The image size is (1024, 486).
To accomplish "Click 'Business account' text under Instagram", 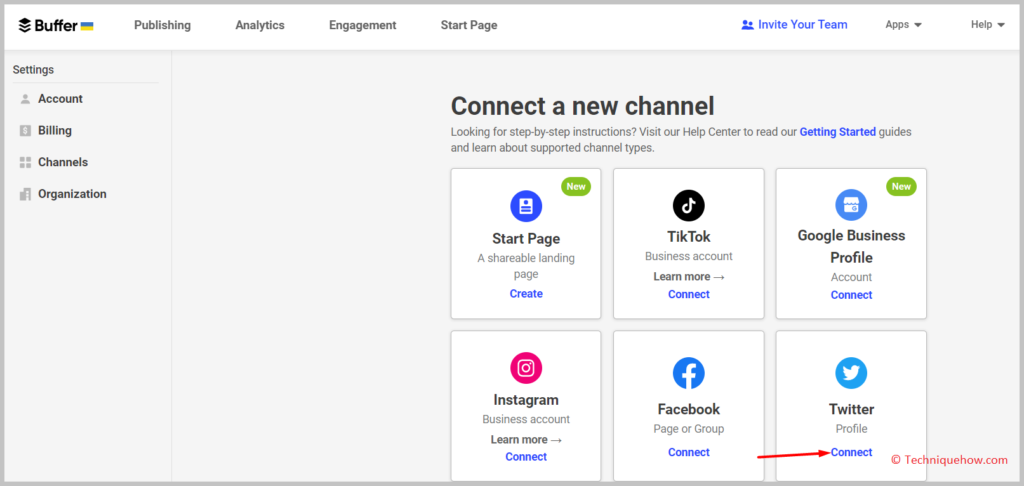I will 526,419.
